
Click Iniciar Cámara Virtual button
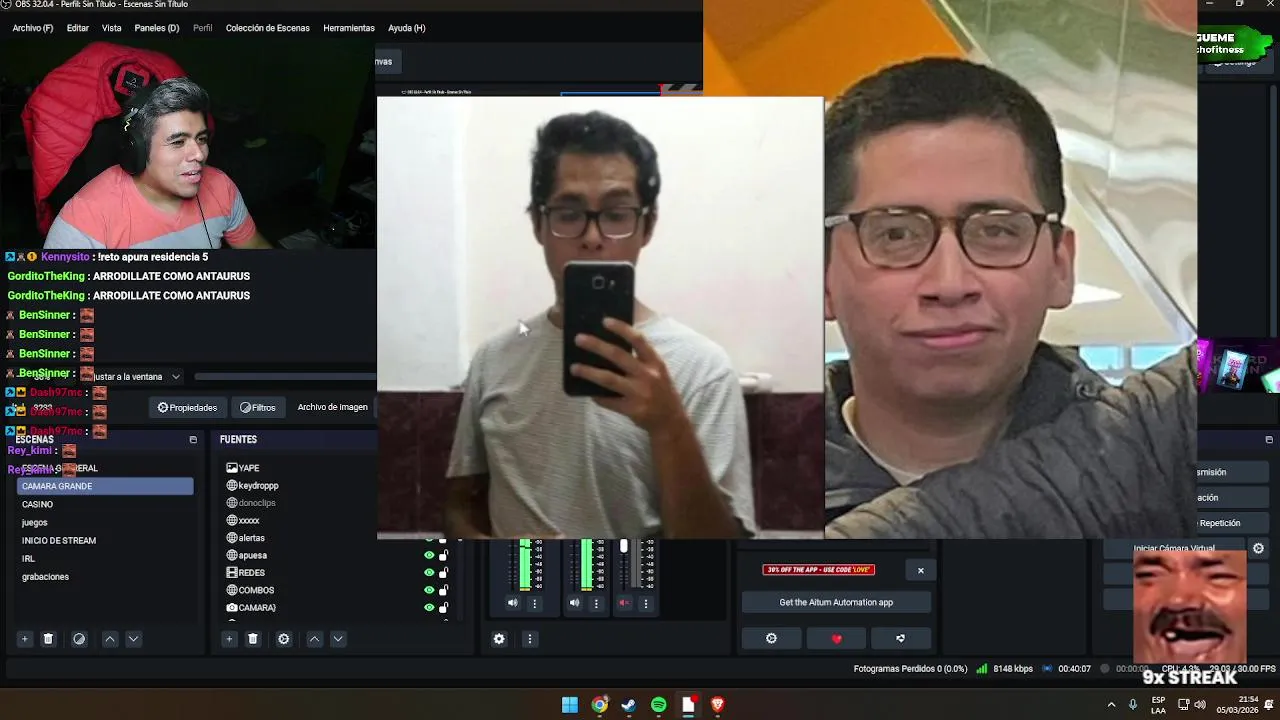tap(1174, 548)
